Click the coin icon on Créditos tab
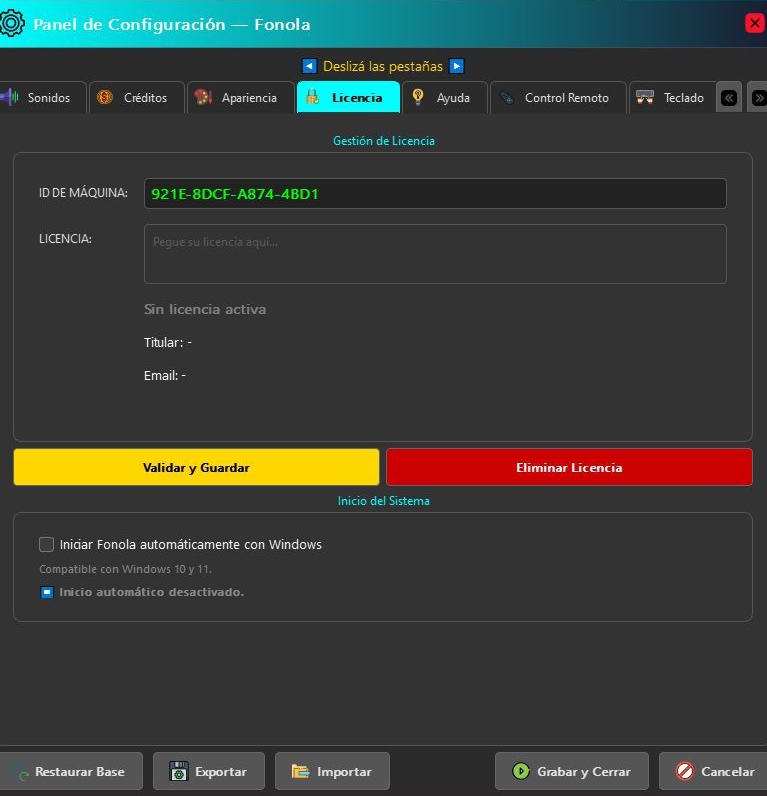This screenshot has width=767, height=796. (105, 97)
